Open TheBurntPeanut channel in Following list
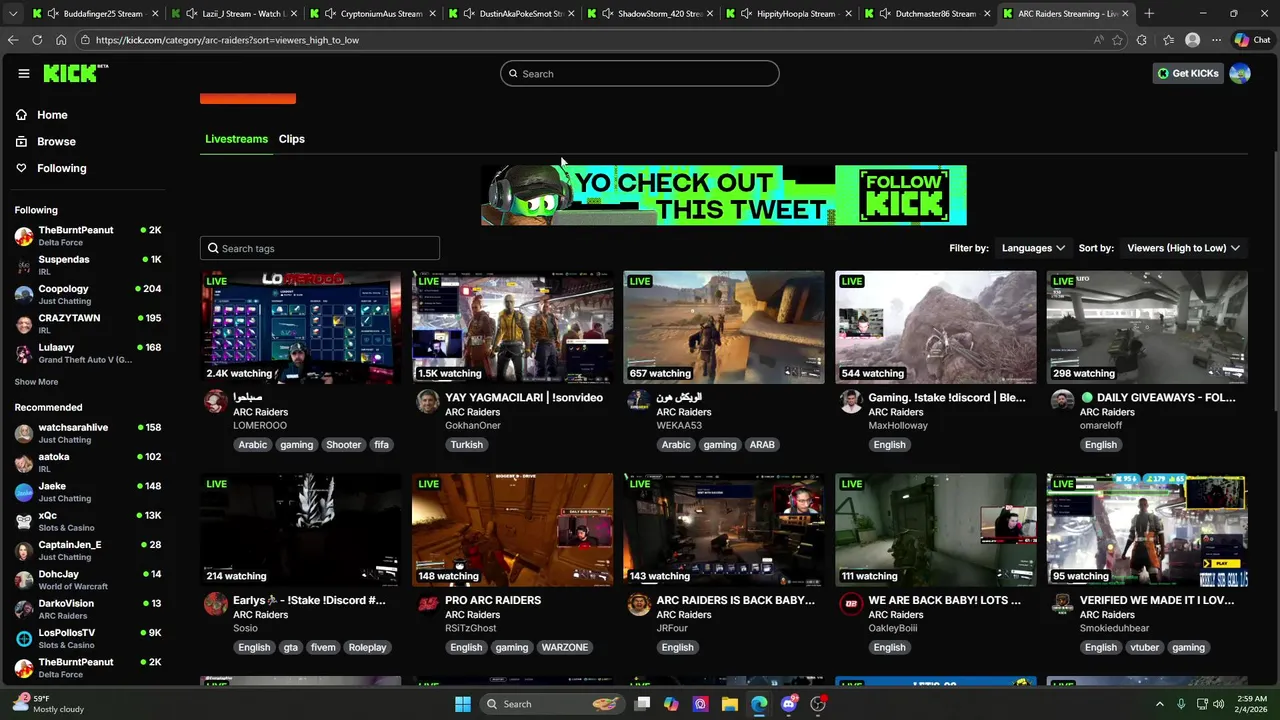The height and width of the screenshot is (720, 1280). click(x=88, y=236)
